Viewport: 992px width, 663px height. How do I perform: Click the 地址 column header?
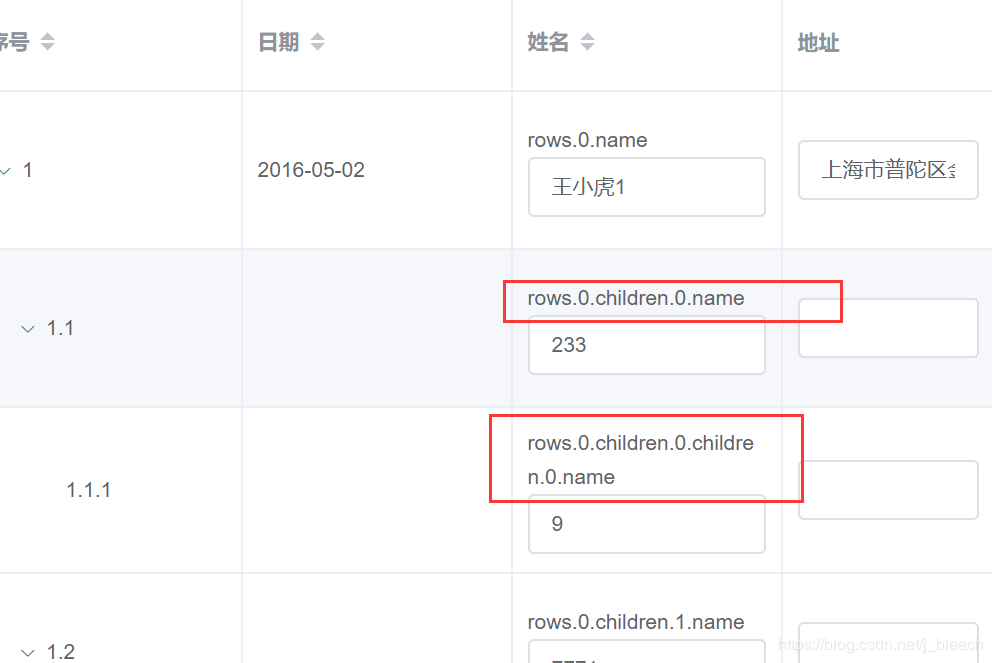[x=817, y=43]
